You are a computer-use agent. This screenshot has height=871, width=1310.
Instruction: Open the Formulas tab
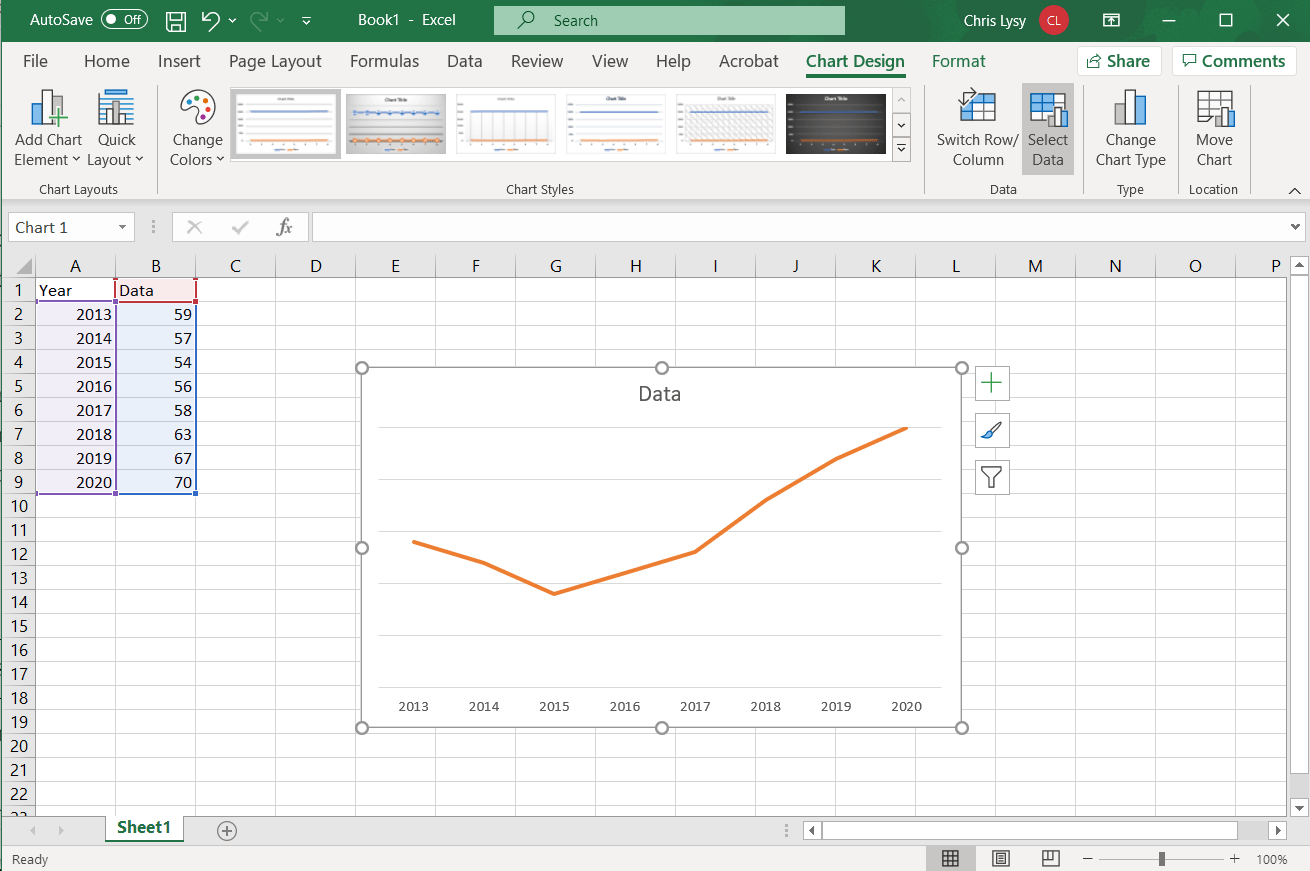tap(385, 61)
